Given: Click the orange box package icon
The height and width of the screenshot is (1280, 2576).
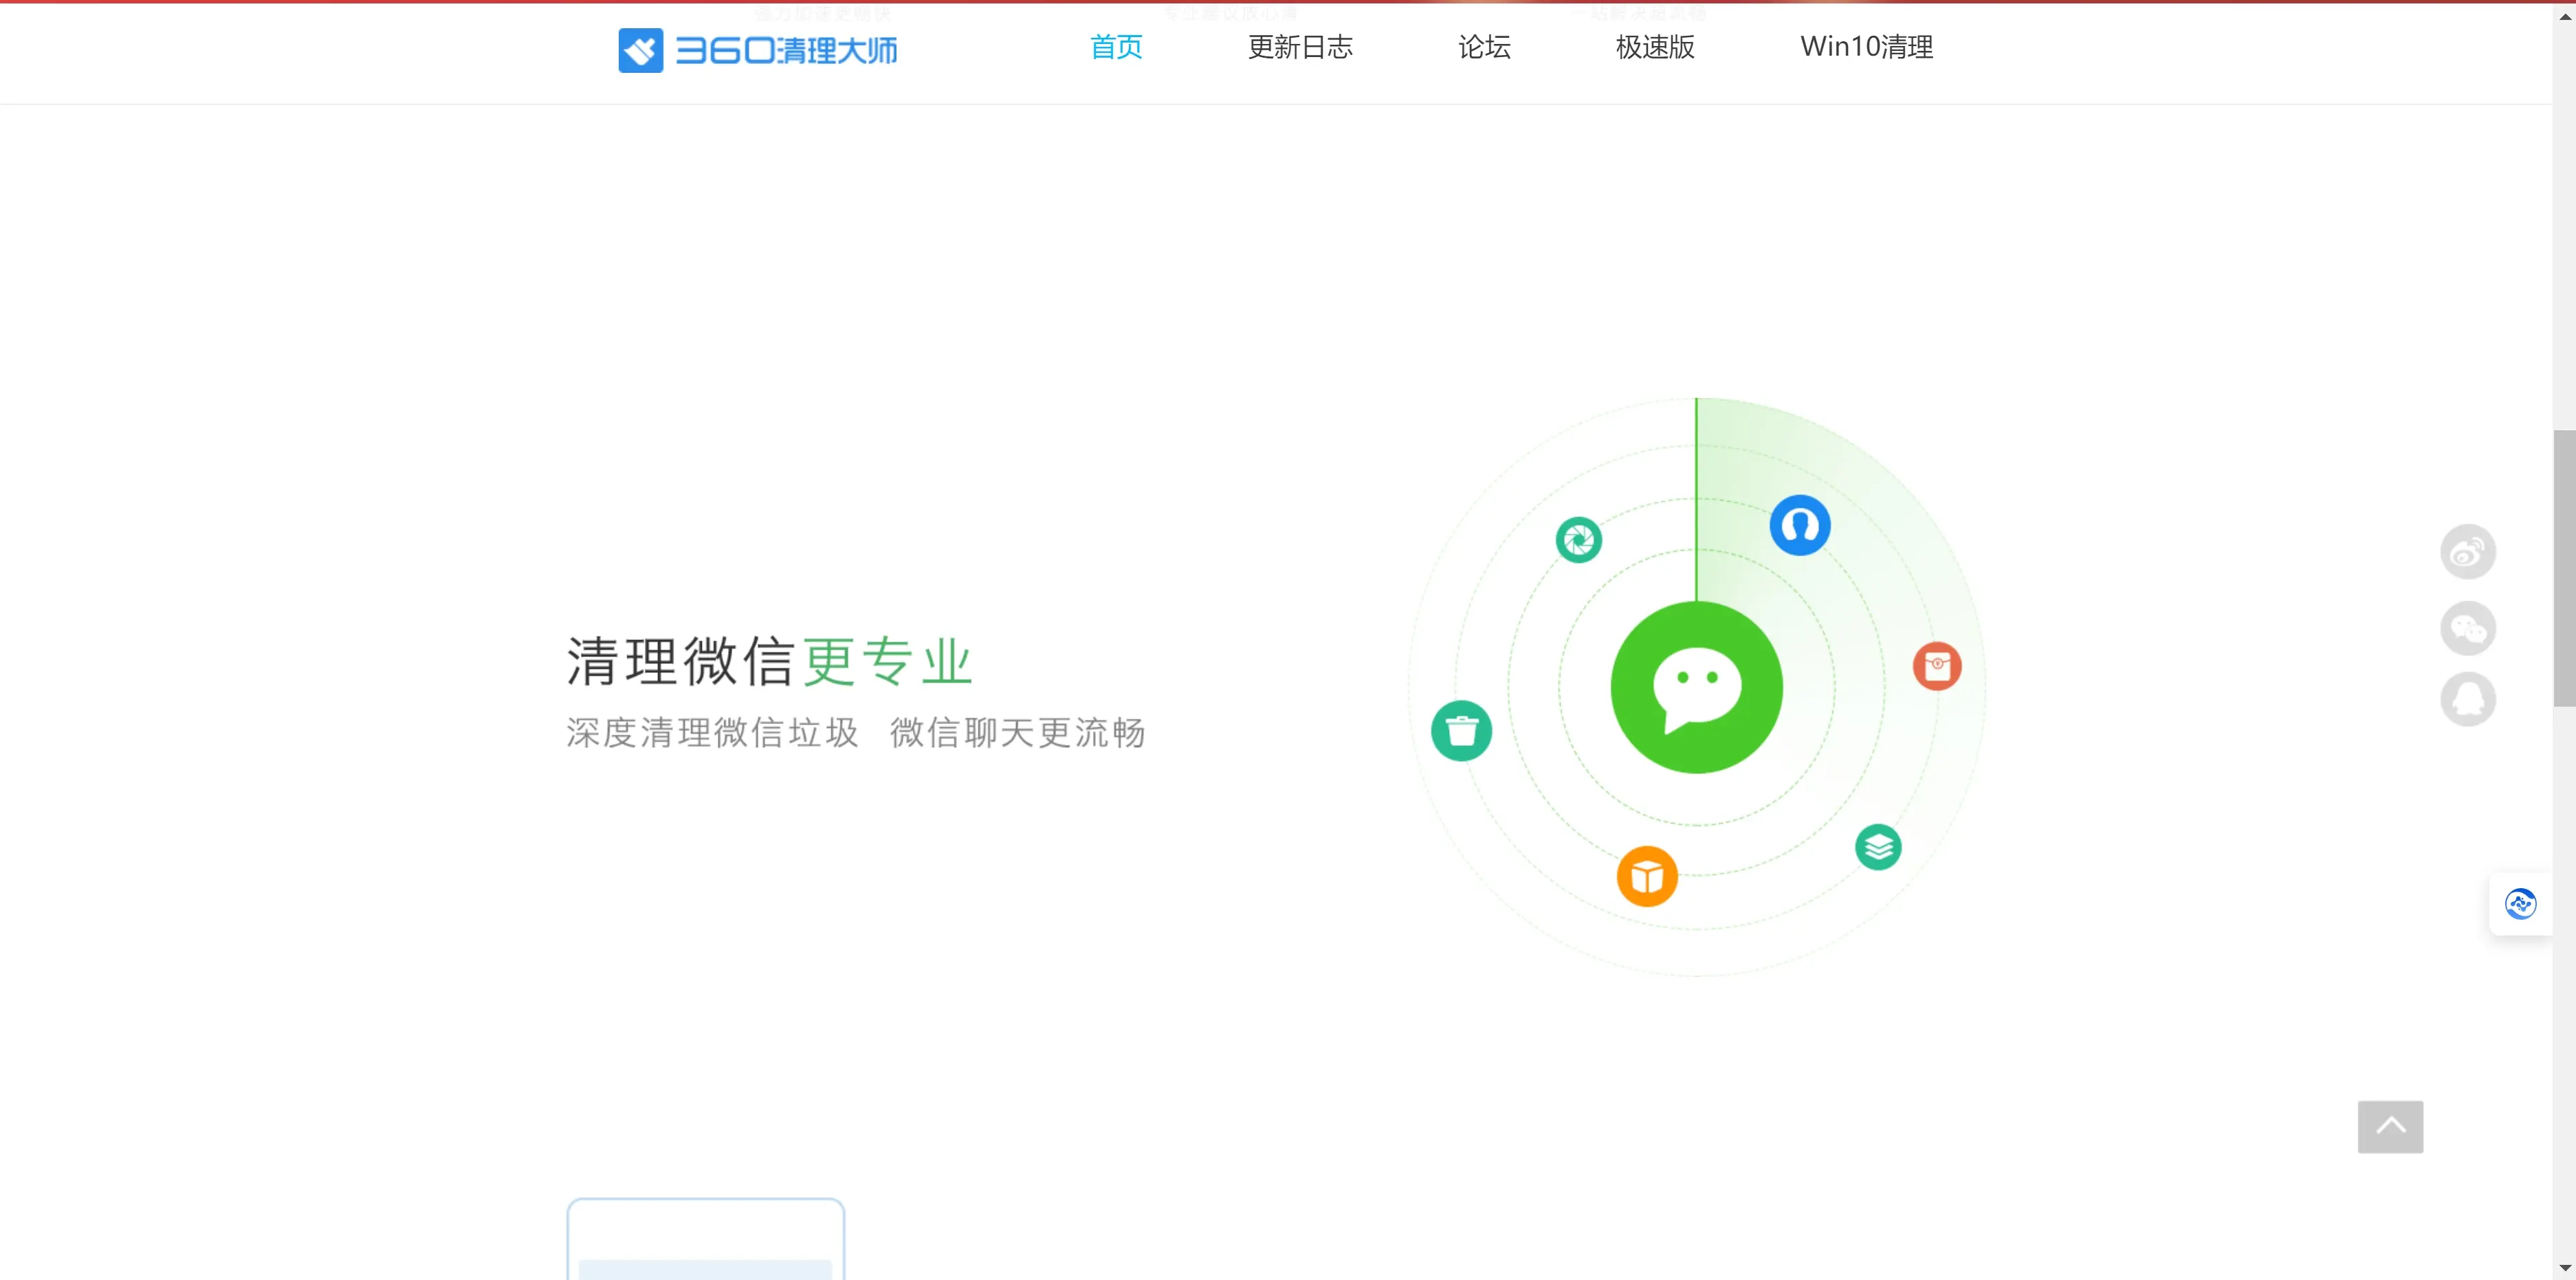Looking at the screenshot, I should point(1647,877).
